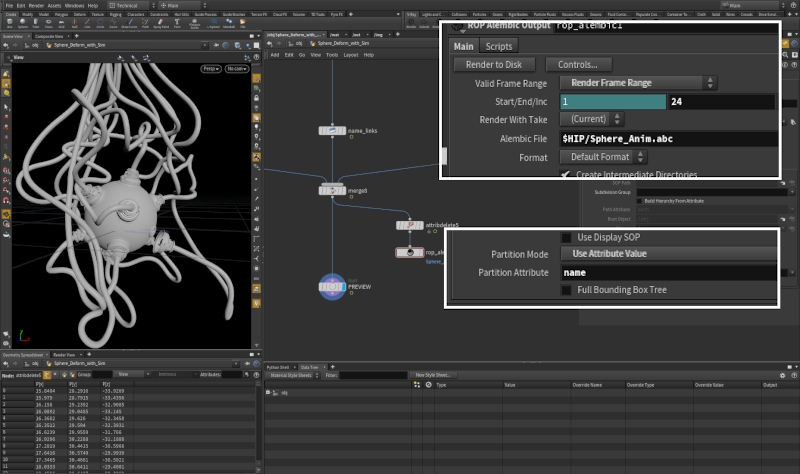Click the name_links node icon

tap(331, 131)
